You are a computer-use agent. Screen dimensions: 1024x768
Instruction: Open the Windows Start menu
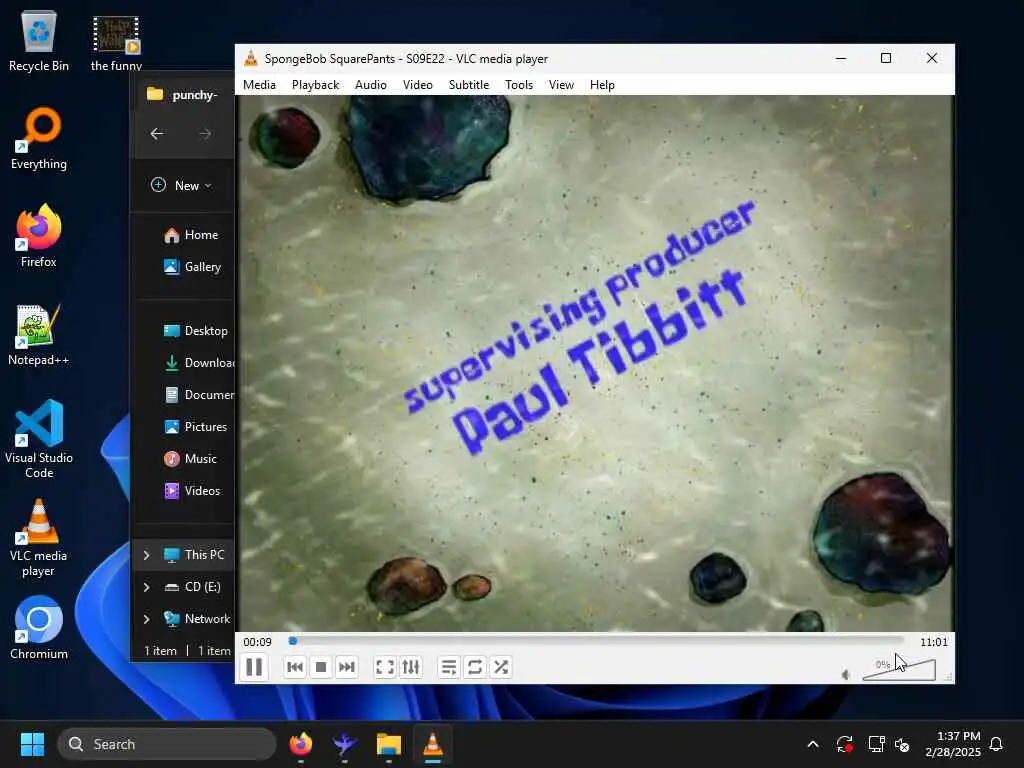(x=32, y=744)
